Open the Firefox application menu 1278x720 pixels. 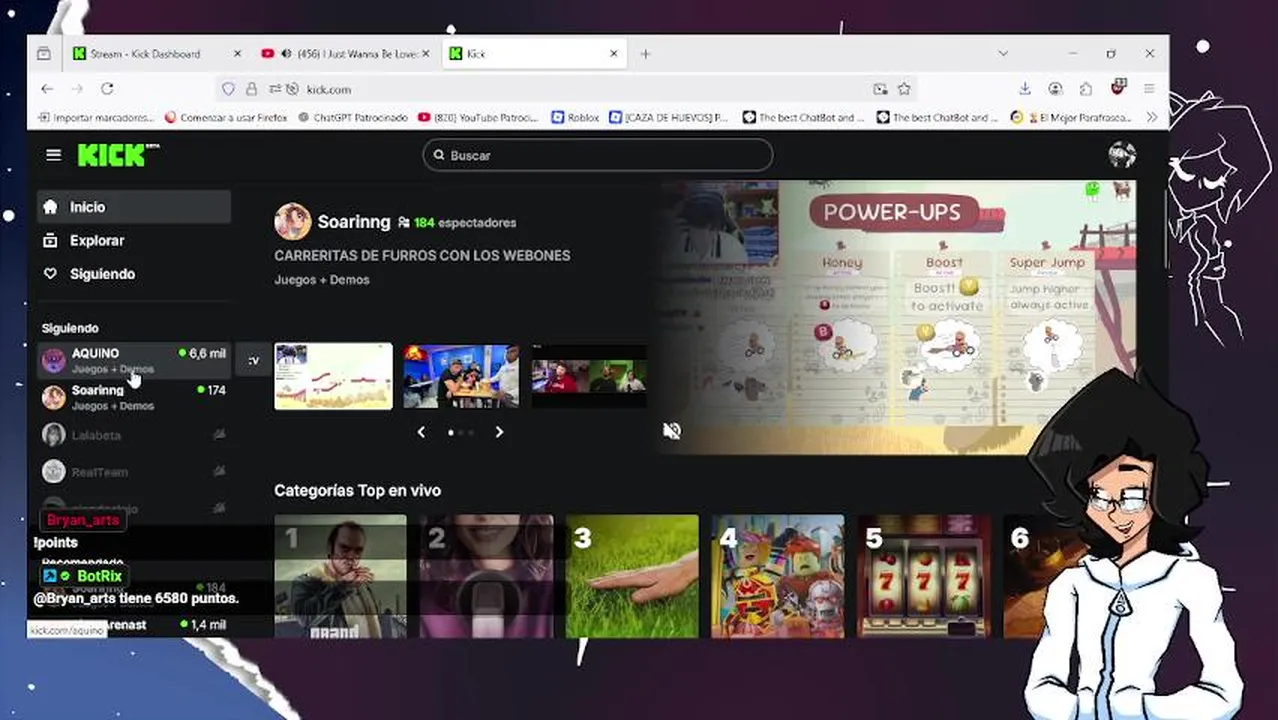click(1150, 89)
